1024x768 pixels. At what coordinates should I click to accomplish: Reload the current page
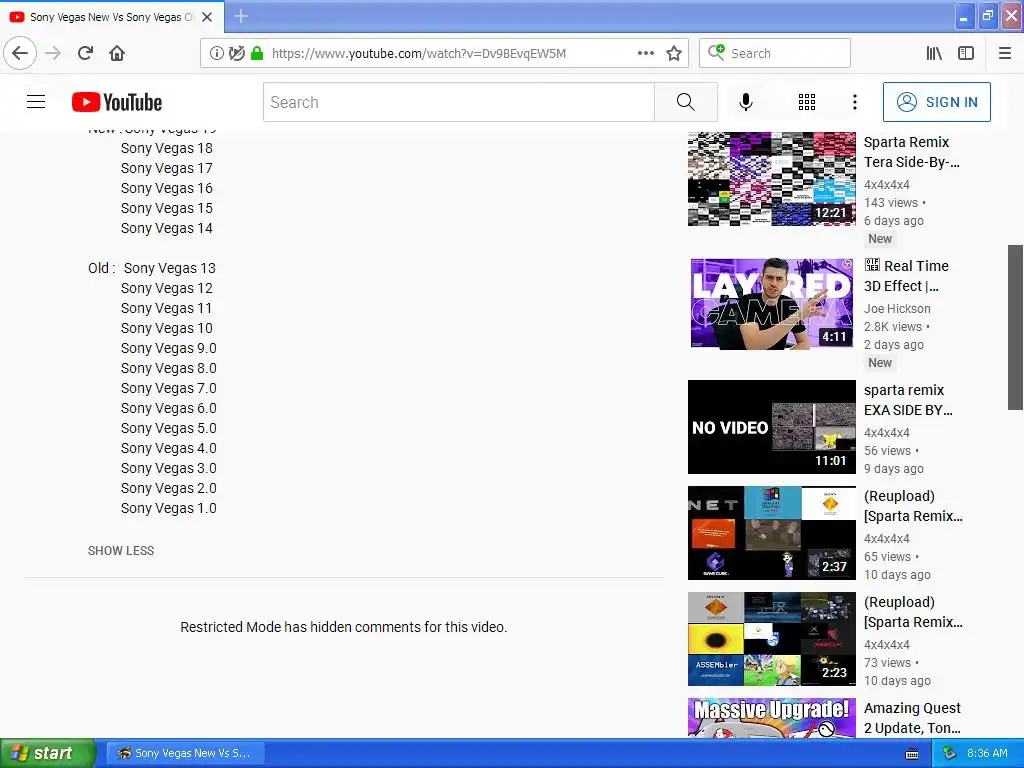[x=85, y=53]
